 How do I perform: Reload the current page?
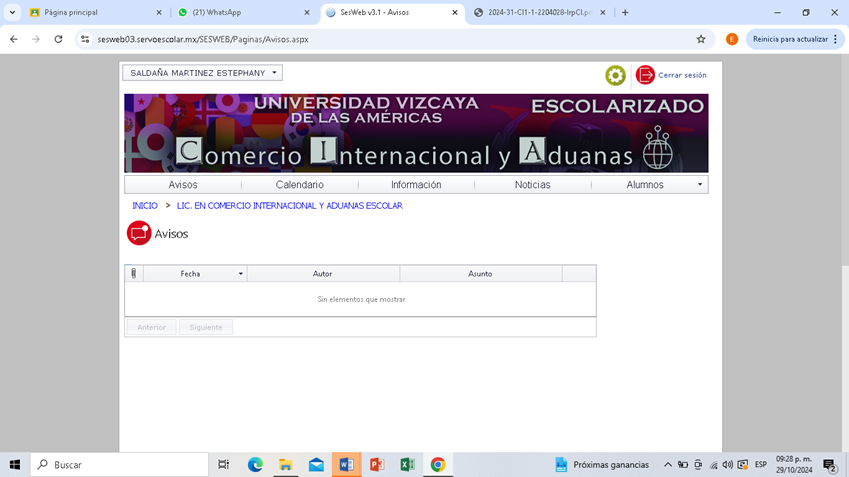click(58, 39)
